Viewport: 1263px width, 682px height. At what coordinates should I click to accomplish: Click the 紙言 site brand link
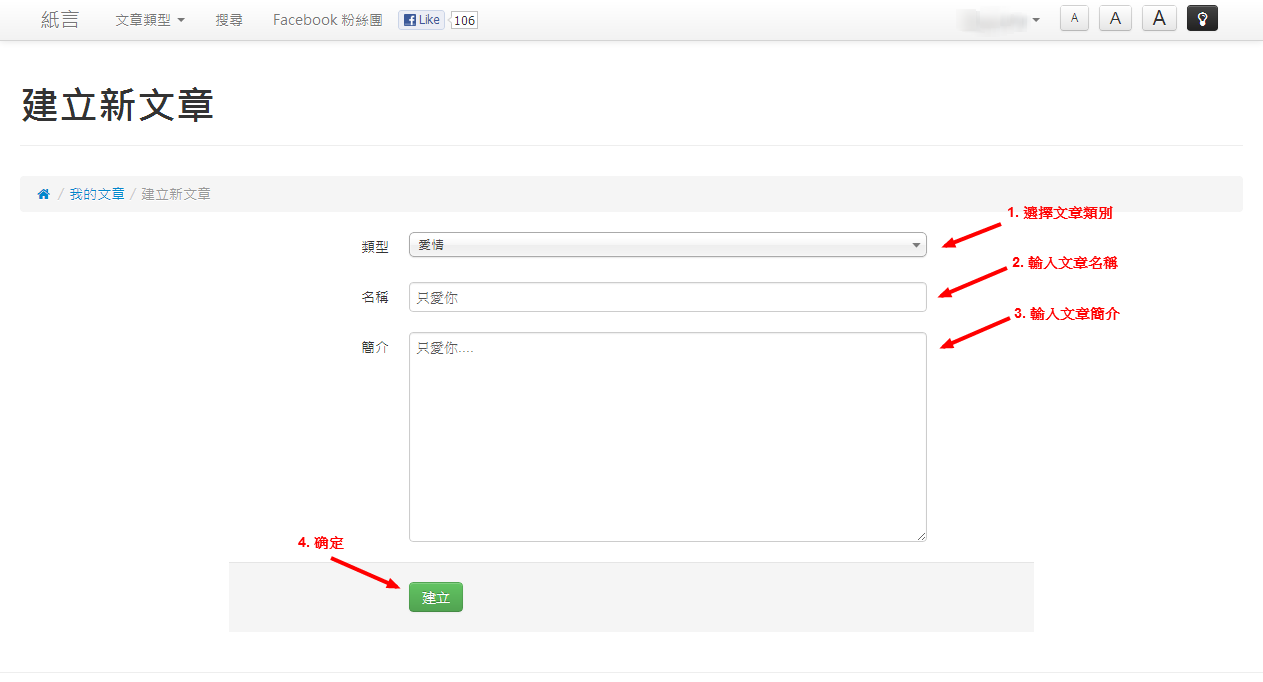pos(60,20)
